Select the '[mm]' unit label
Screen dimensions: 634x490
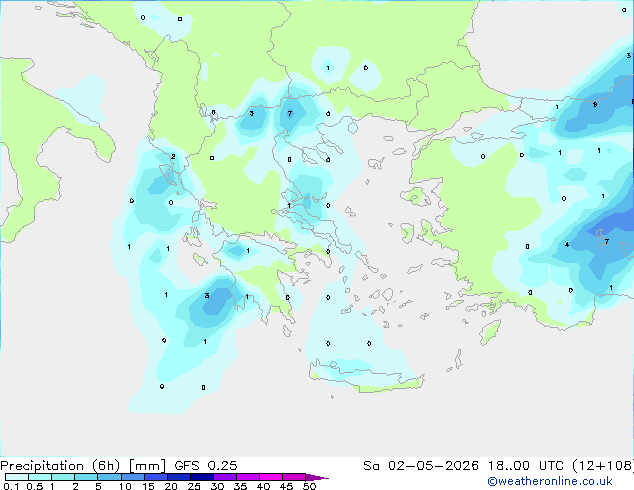[x=147, y=466]
